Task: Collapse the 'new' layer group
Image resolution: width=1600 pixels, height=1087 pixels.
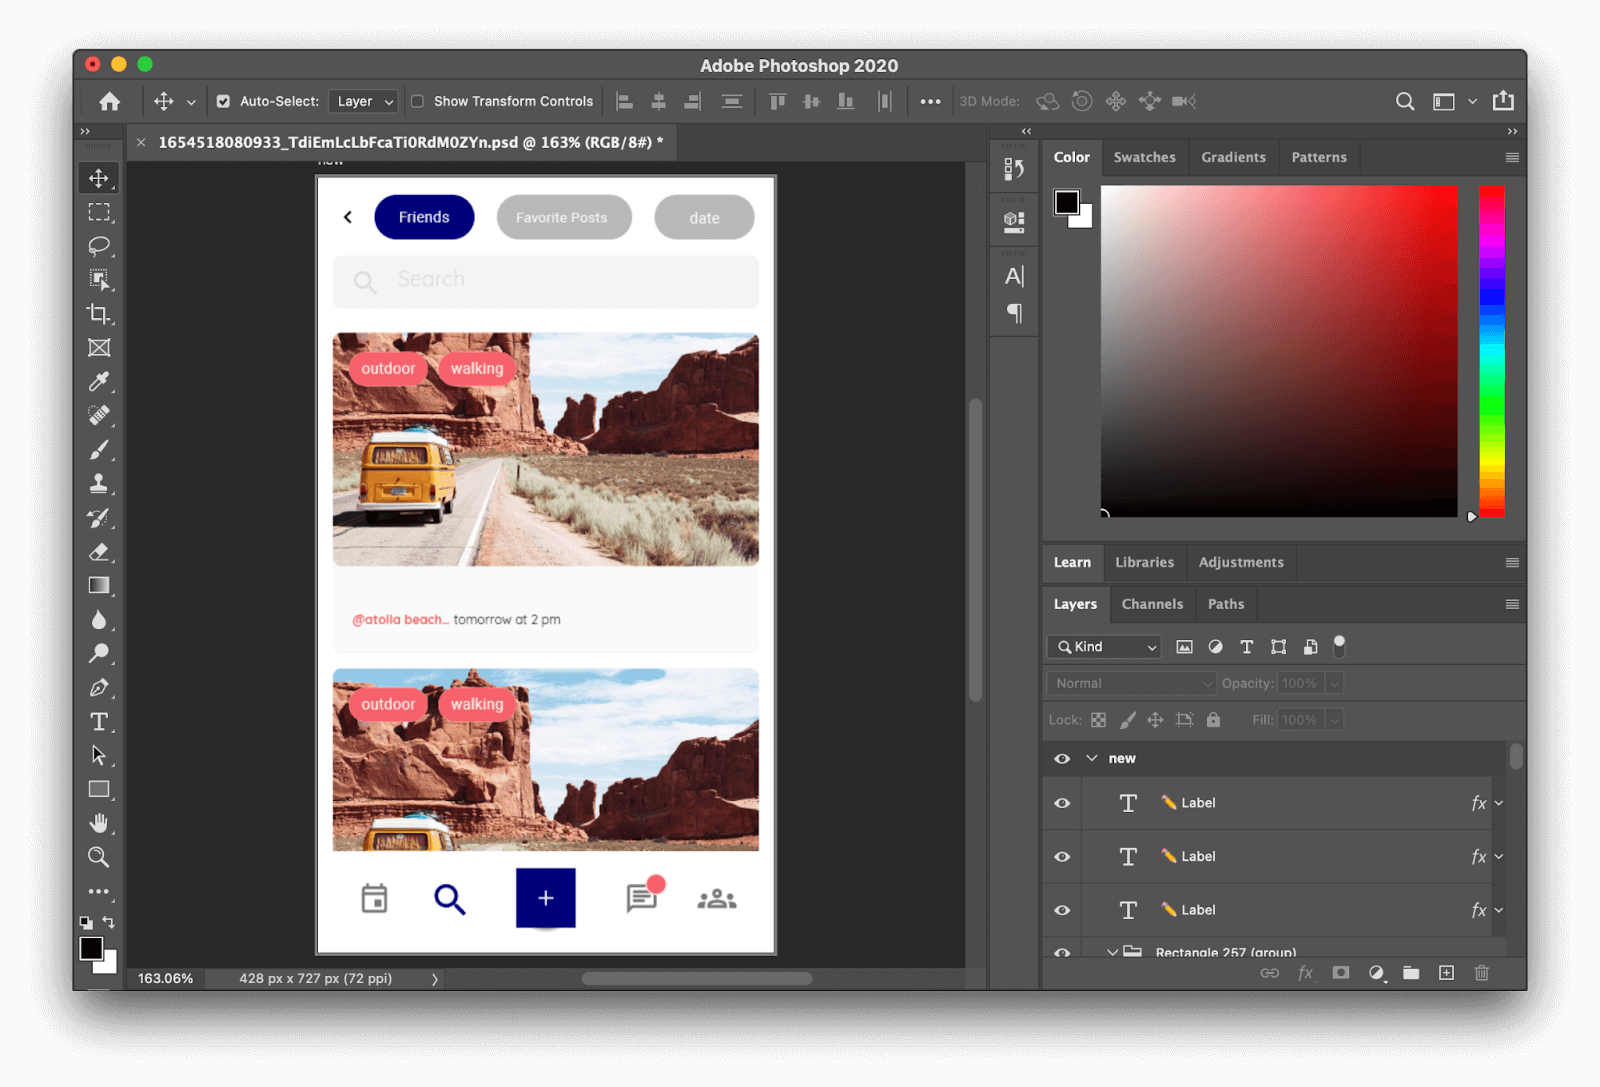Action: pos(1093,758)
